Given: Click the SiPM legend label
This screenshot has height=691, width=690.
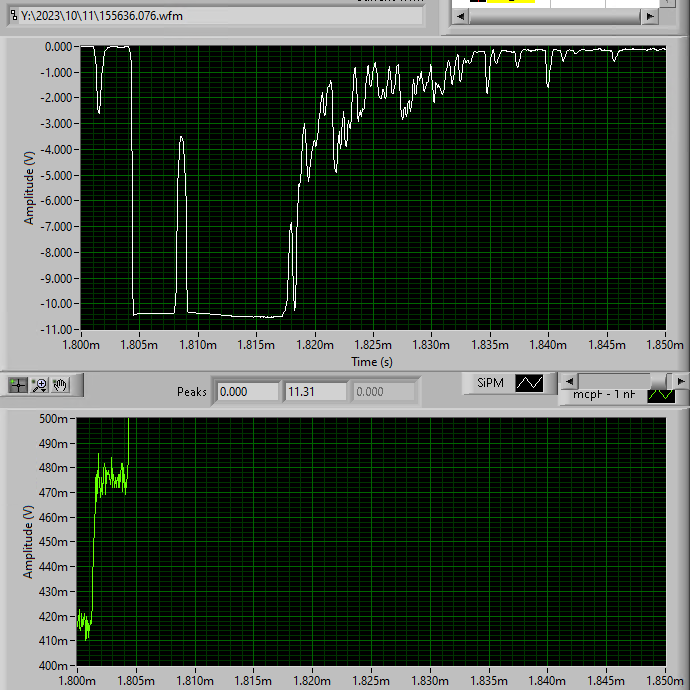Looking at the screenshot, I should pyautogui.click(x=490, y=383).
